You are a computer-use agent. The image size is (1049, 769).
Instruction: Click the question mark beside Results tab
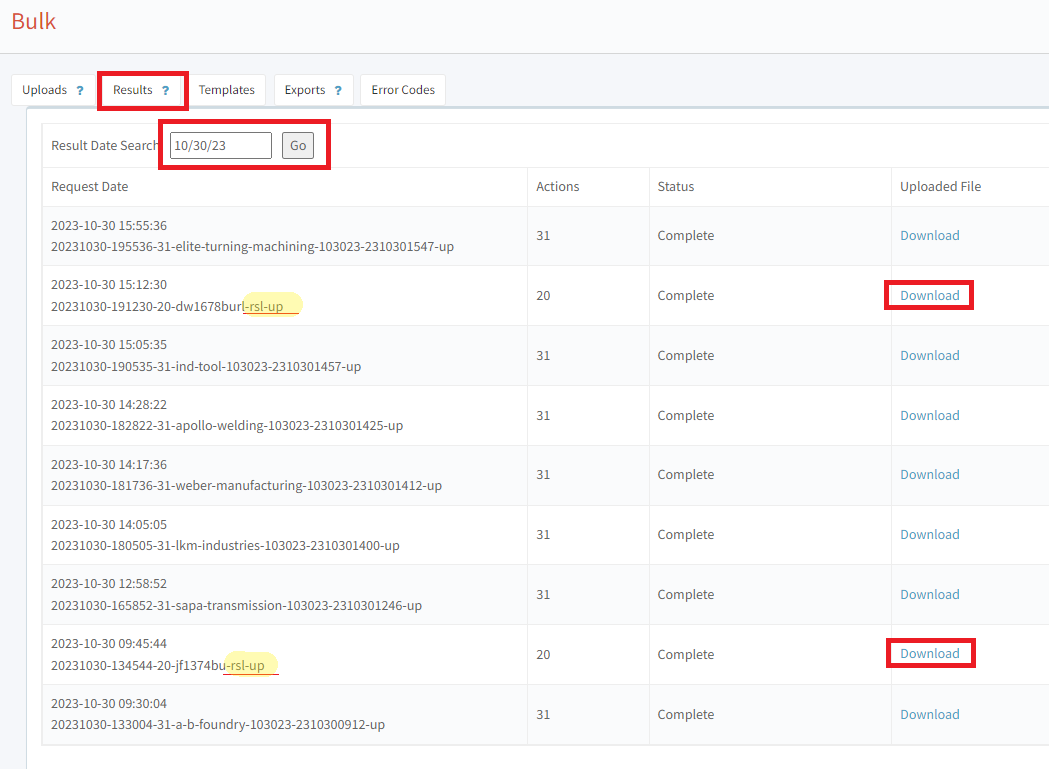[x=166, y=90]
